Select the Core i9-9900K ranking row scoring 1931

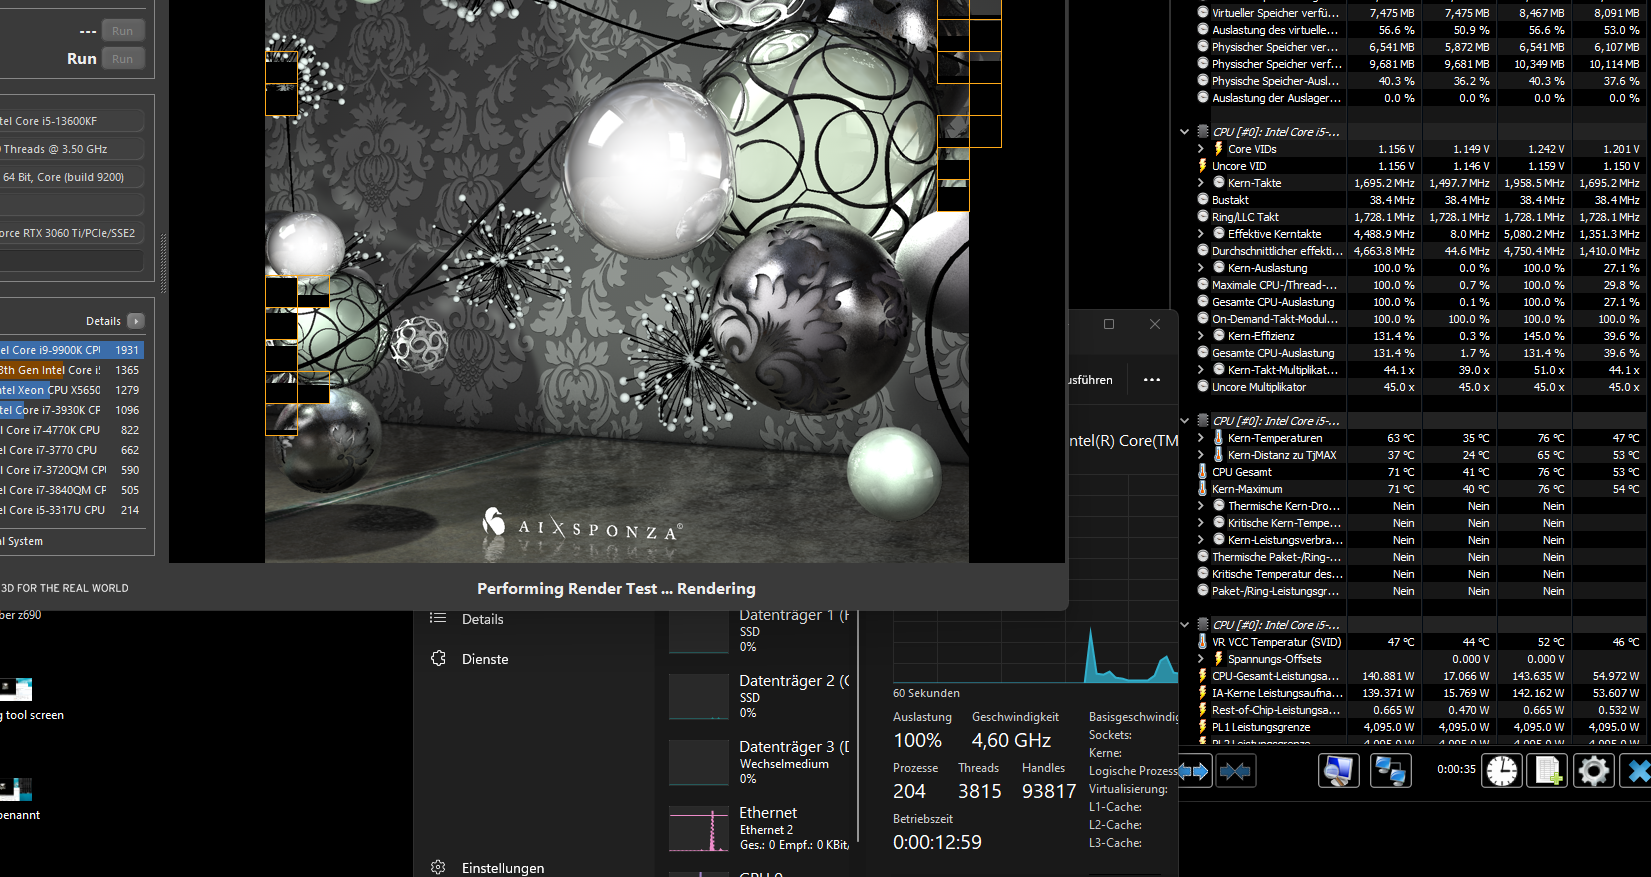pyautogui.click(x=72, y=350)
